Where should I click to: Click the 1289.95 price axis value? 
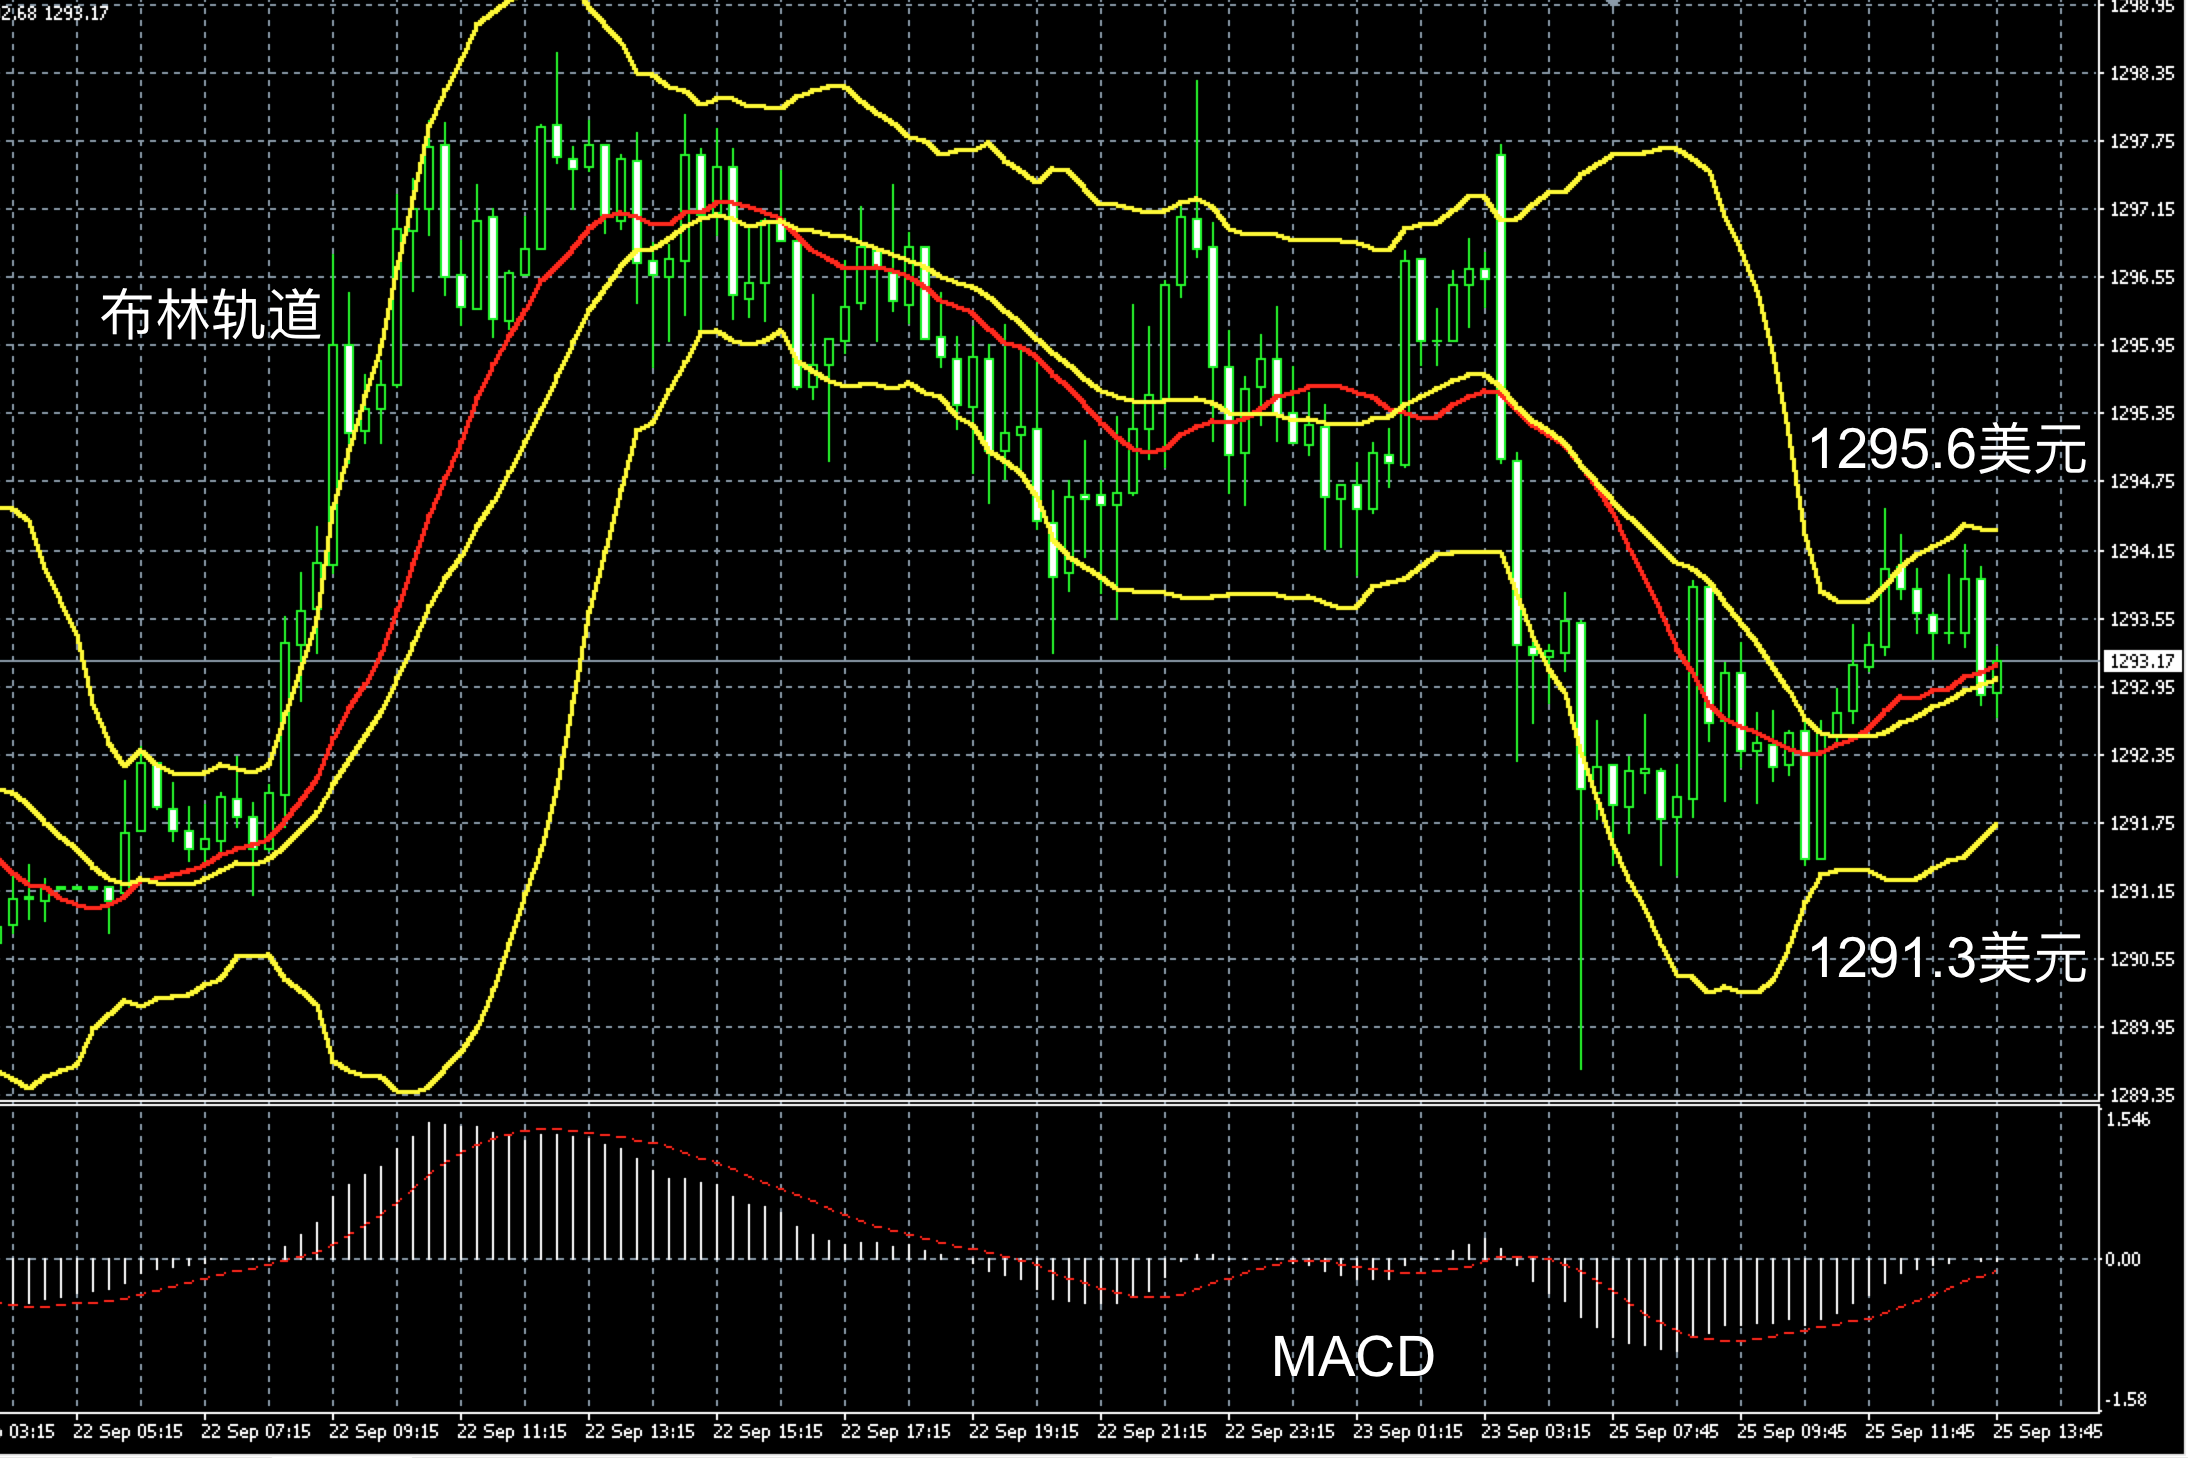click(x=2141, y=1027)
